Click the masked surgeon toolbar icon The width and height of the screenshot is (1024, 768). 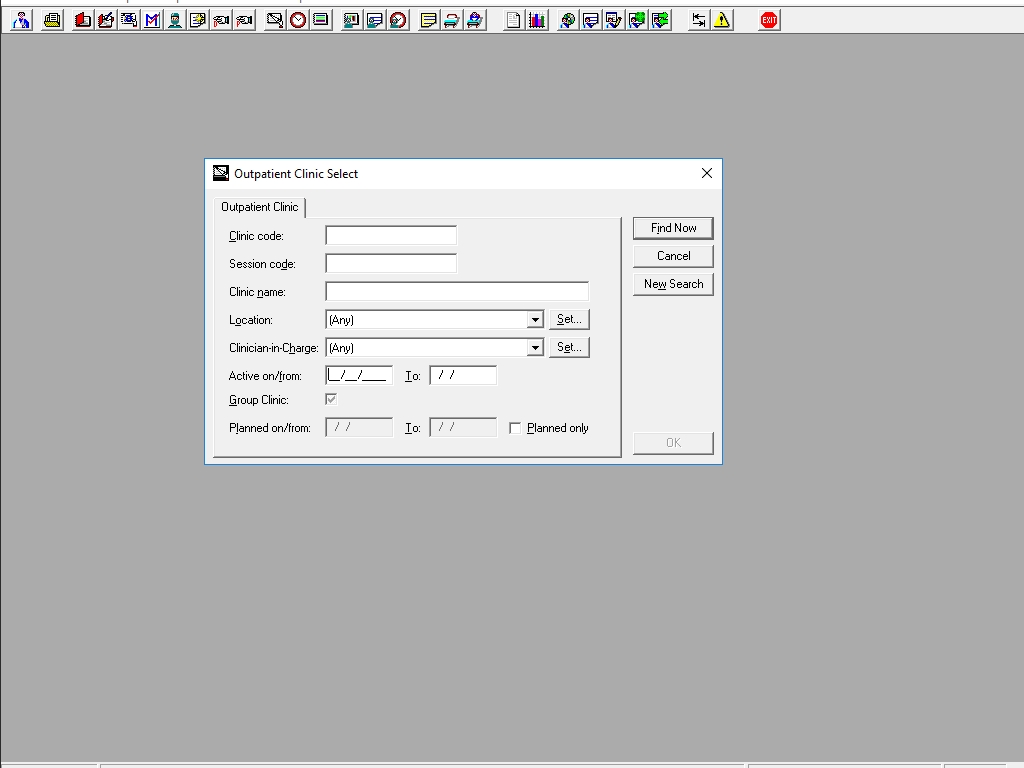[x=175, y=20]
